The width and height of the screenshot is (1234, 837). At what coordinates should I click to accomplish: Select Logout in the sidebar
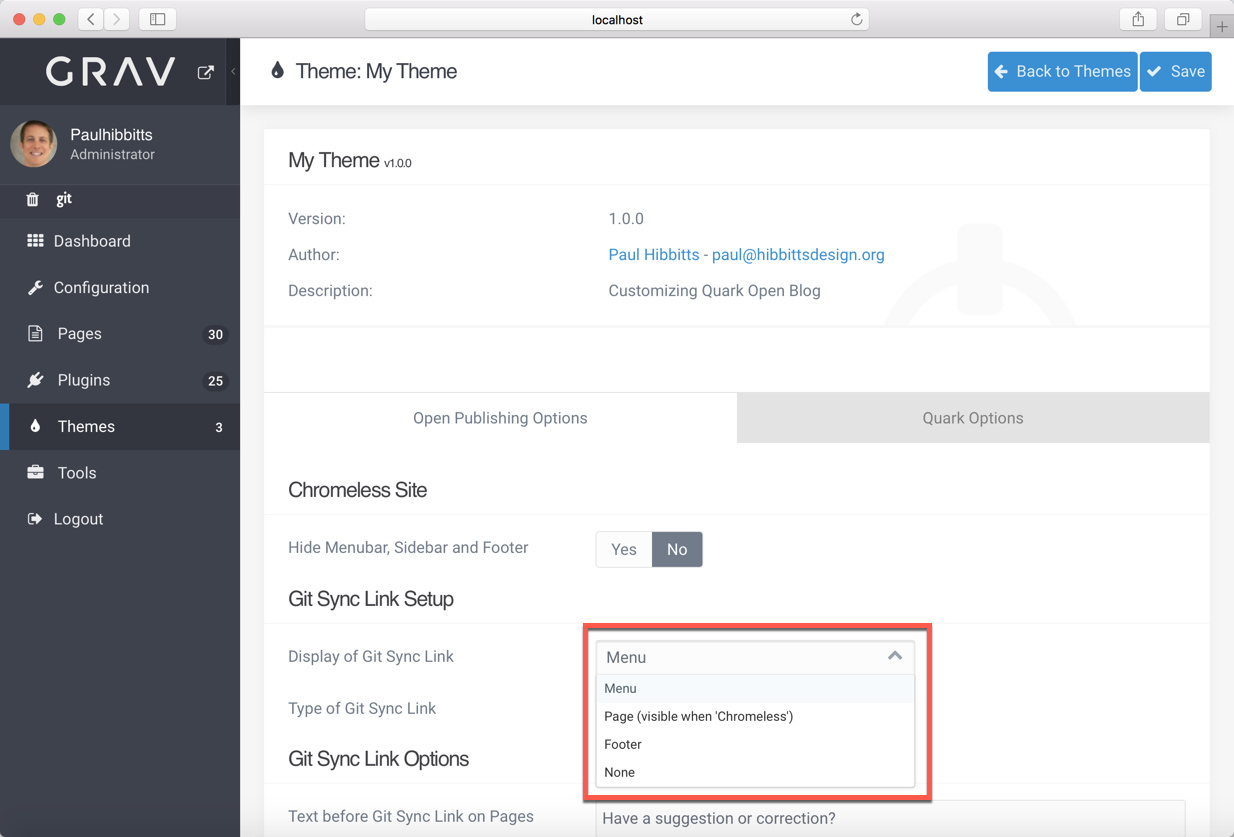tap(120, 519)
